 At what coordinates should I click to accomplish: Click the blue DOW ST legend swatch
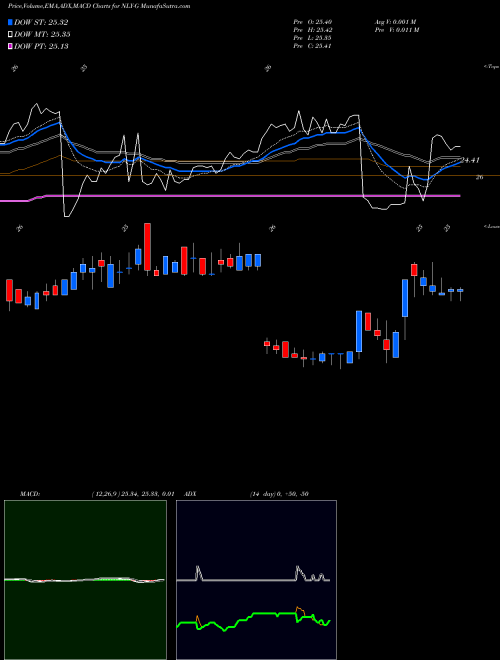(x=11, y=22)
